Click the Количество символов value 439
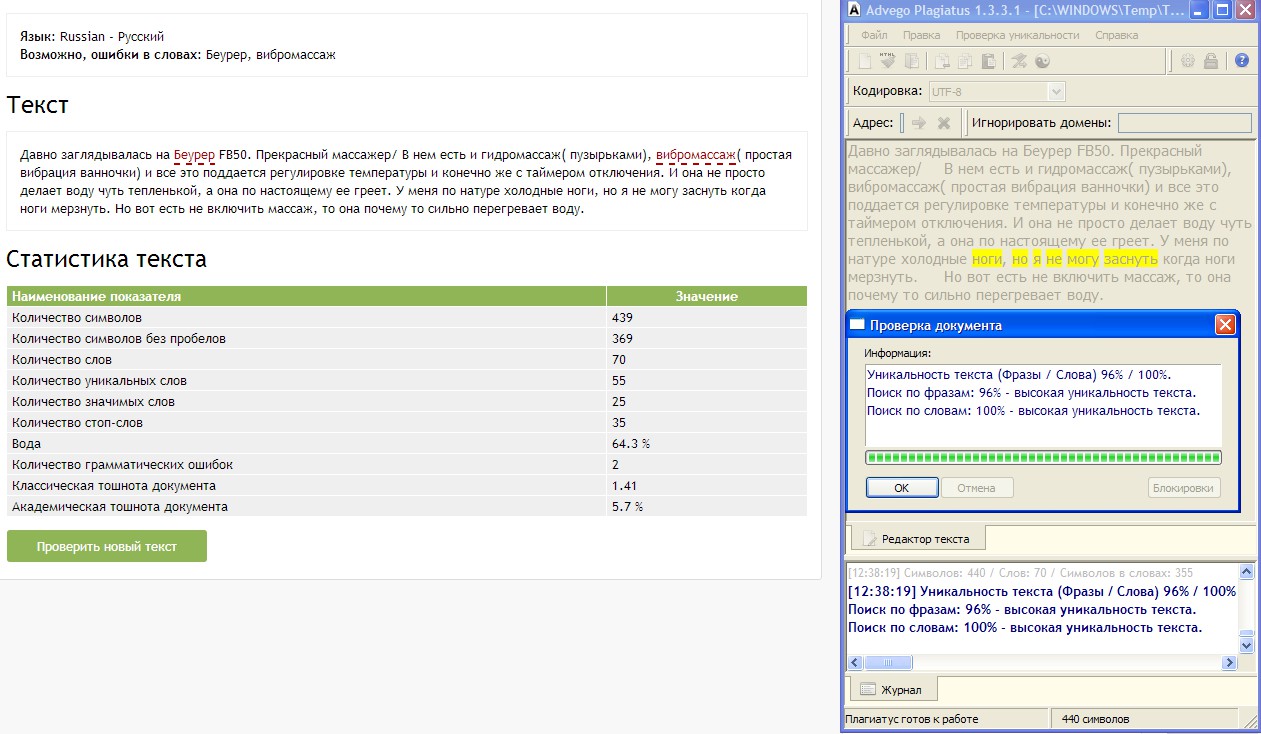 click(622, 318)
